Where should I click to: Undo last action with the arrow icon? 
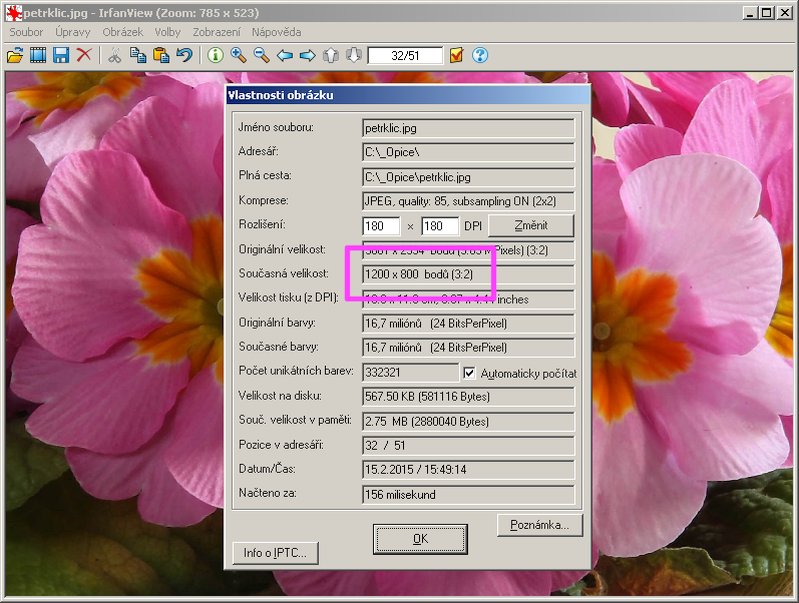pyautogui.click(x=184, y=55)
